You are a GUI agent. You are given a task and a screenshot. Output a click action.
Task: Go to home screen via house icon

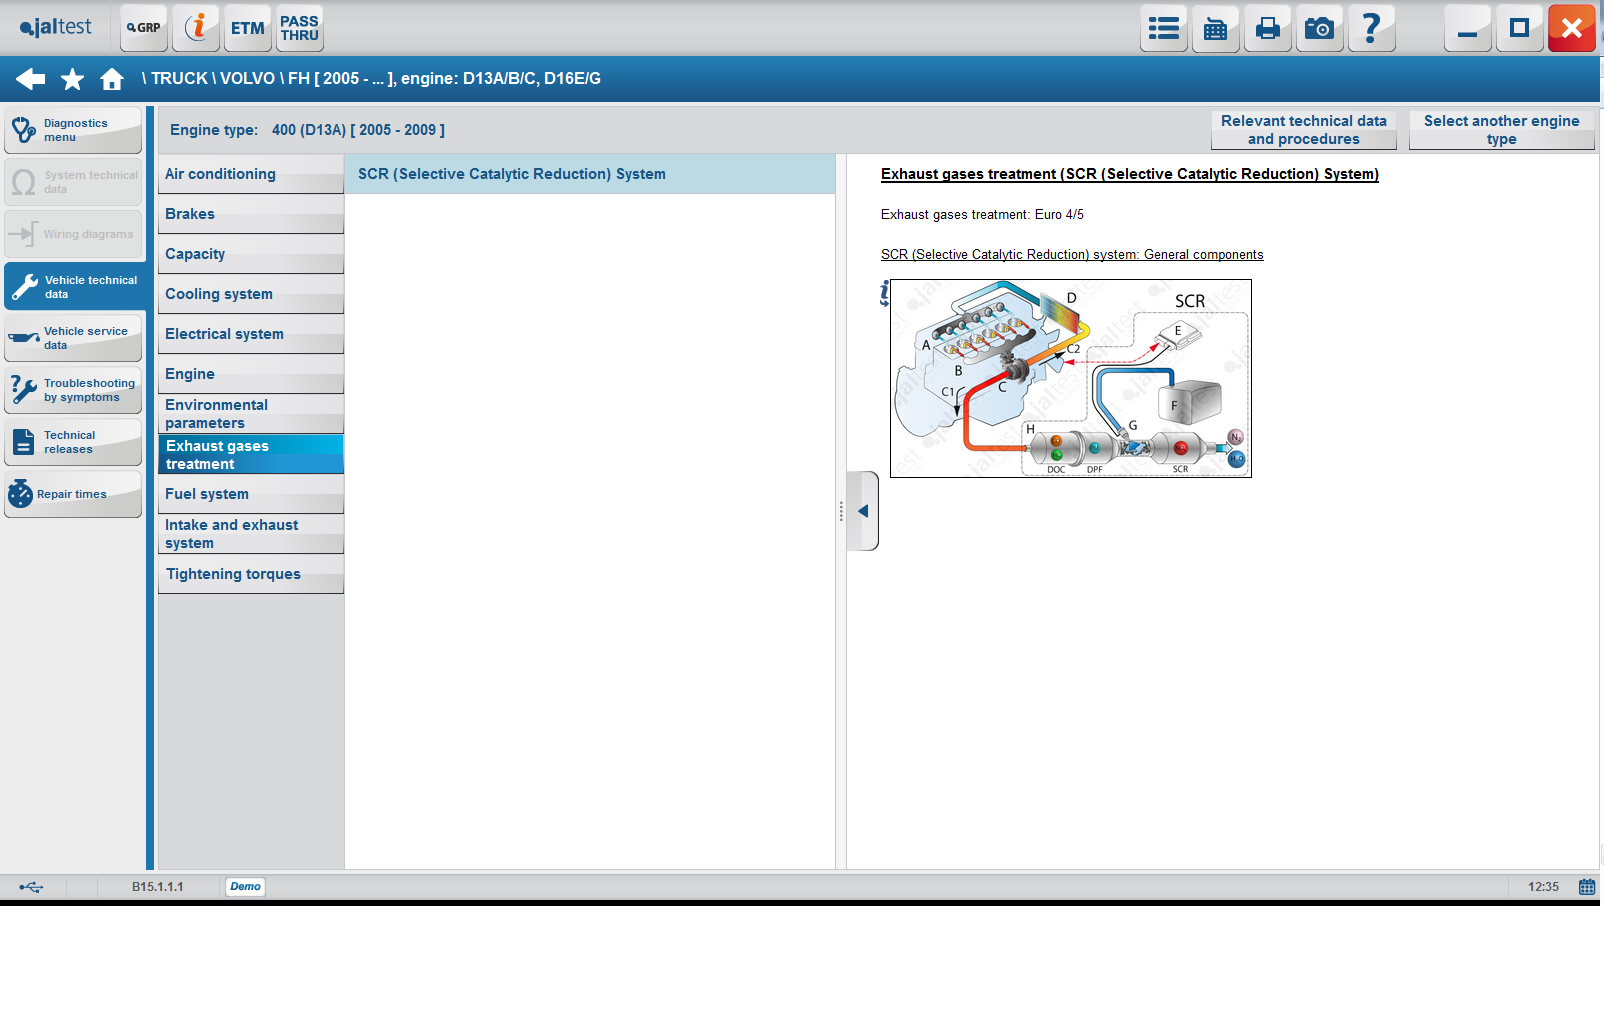pos(112,79)
